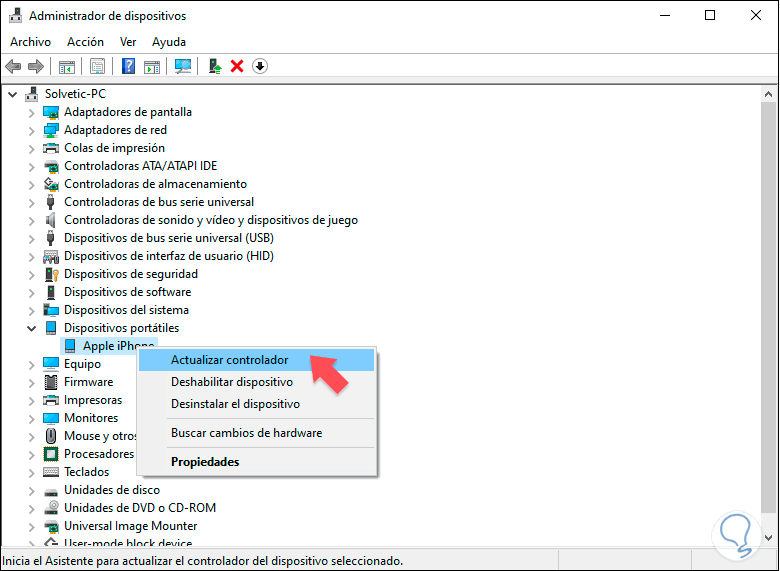Choose Deshabilitar dispositivo in context menu
Viewport: 780px width, 571px height.
[256, 382]
